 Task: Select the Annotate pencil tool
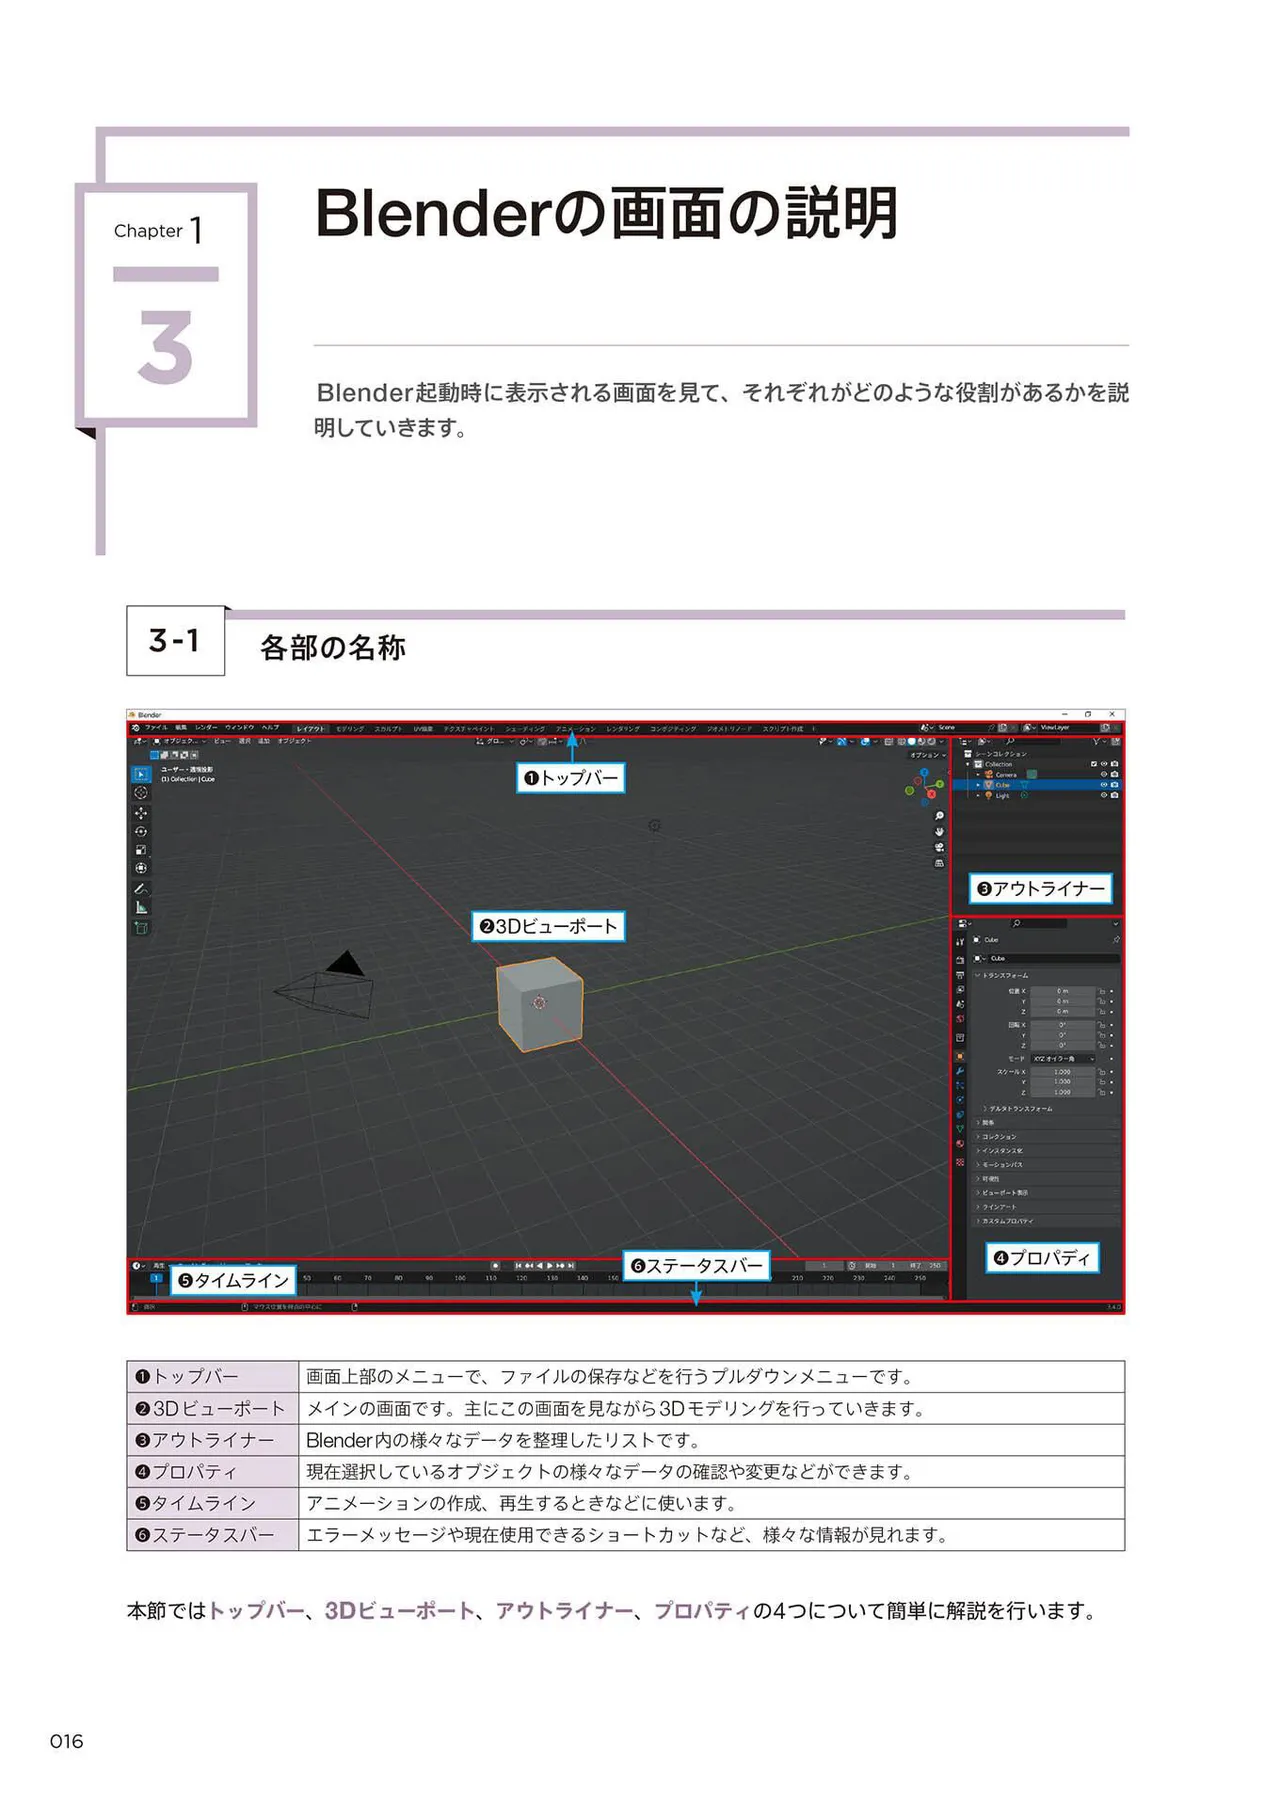coord(141,888)
